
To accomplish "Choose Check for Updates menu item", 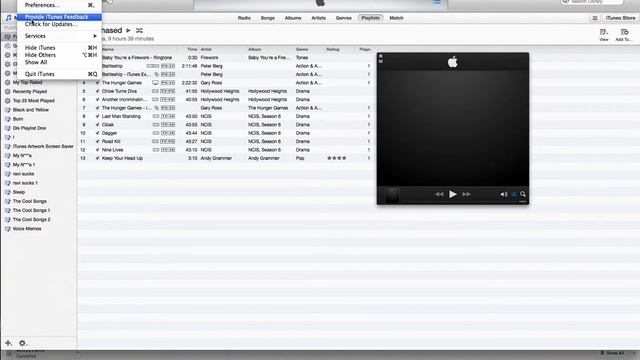I will pos(59,24).
